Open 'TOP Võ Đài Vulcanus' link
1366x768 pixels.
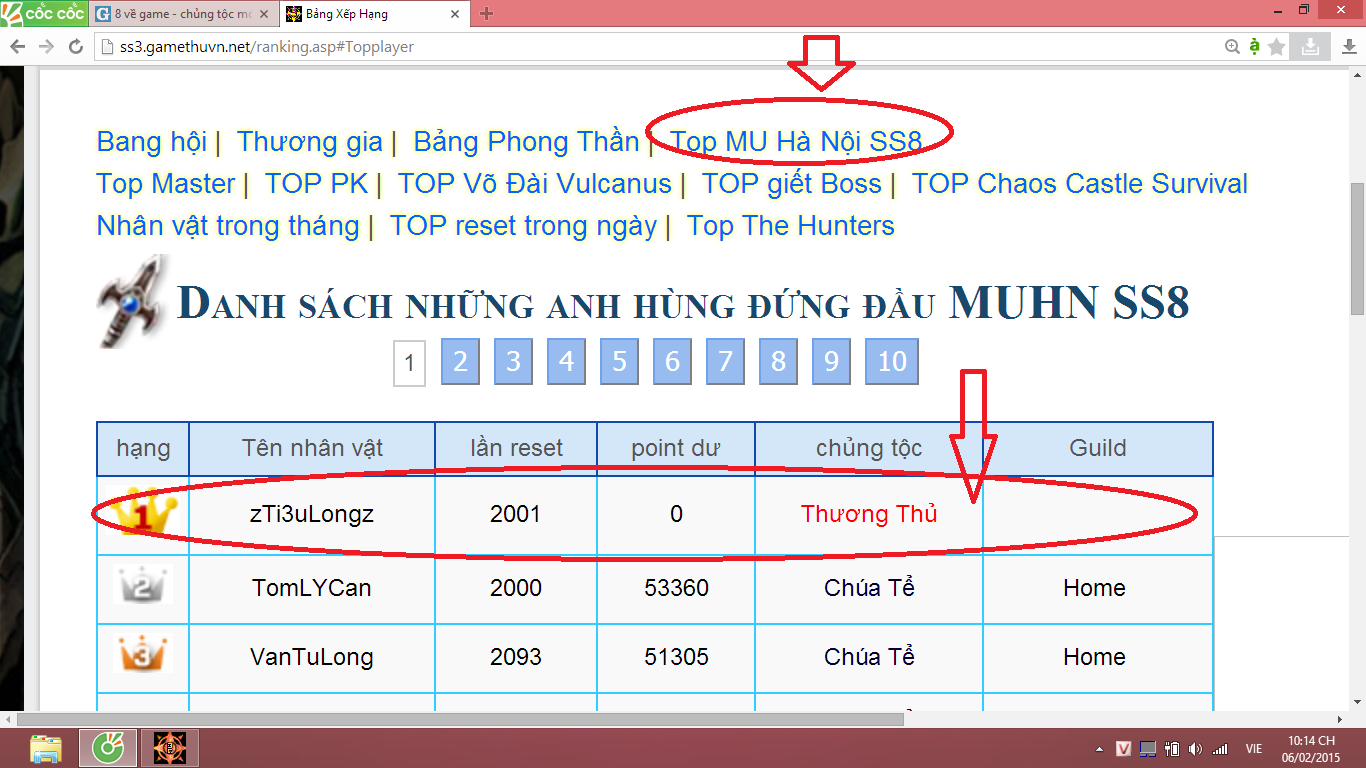(534, 184)
